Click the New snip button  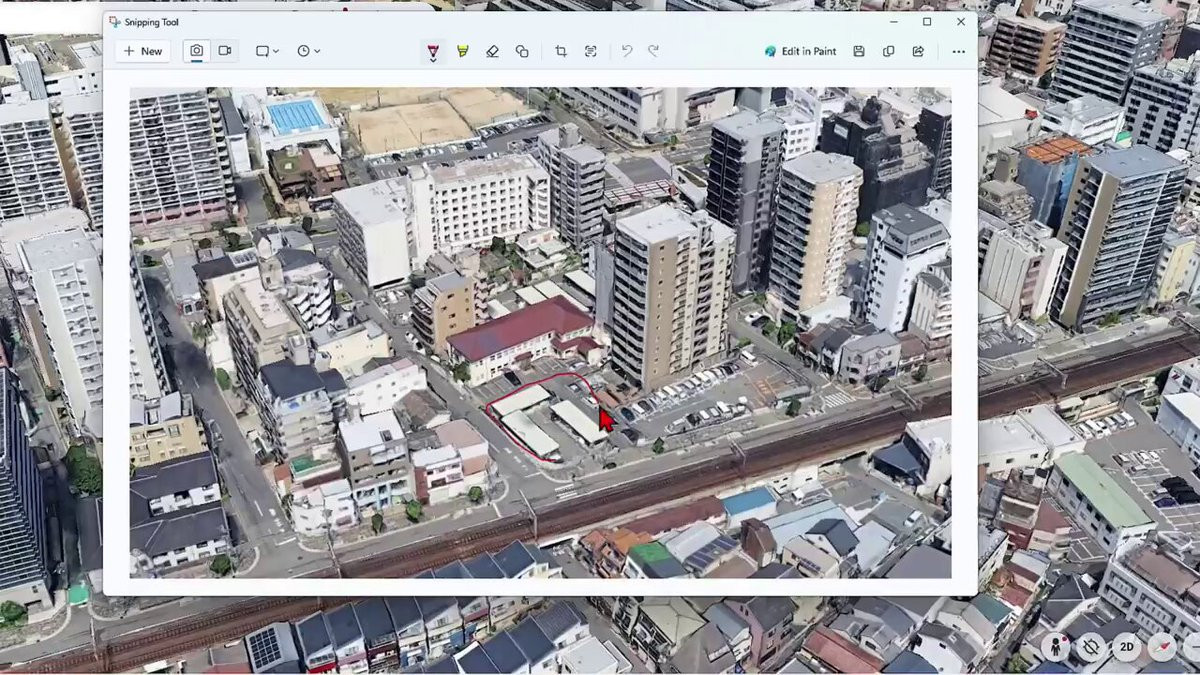coord(142,51)
